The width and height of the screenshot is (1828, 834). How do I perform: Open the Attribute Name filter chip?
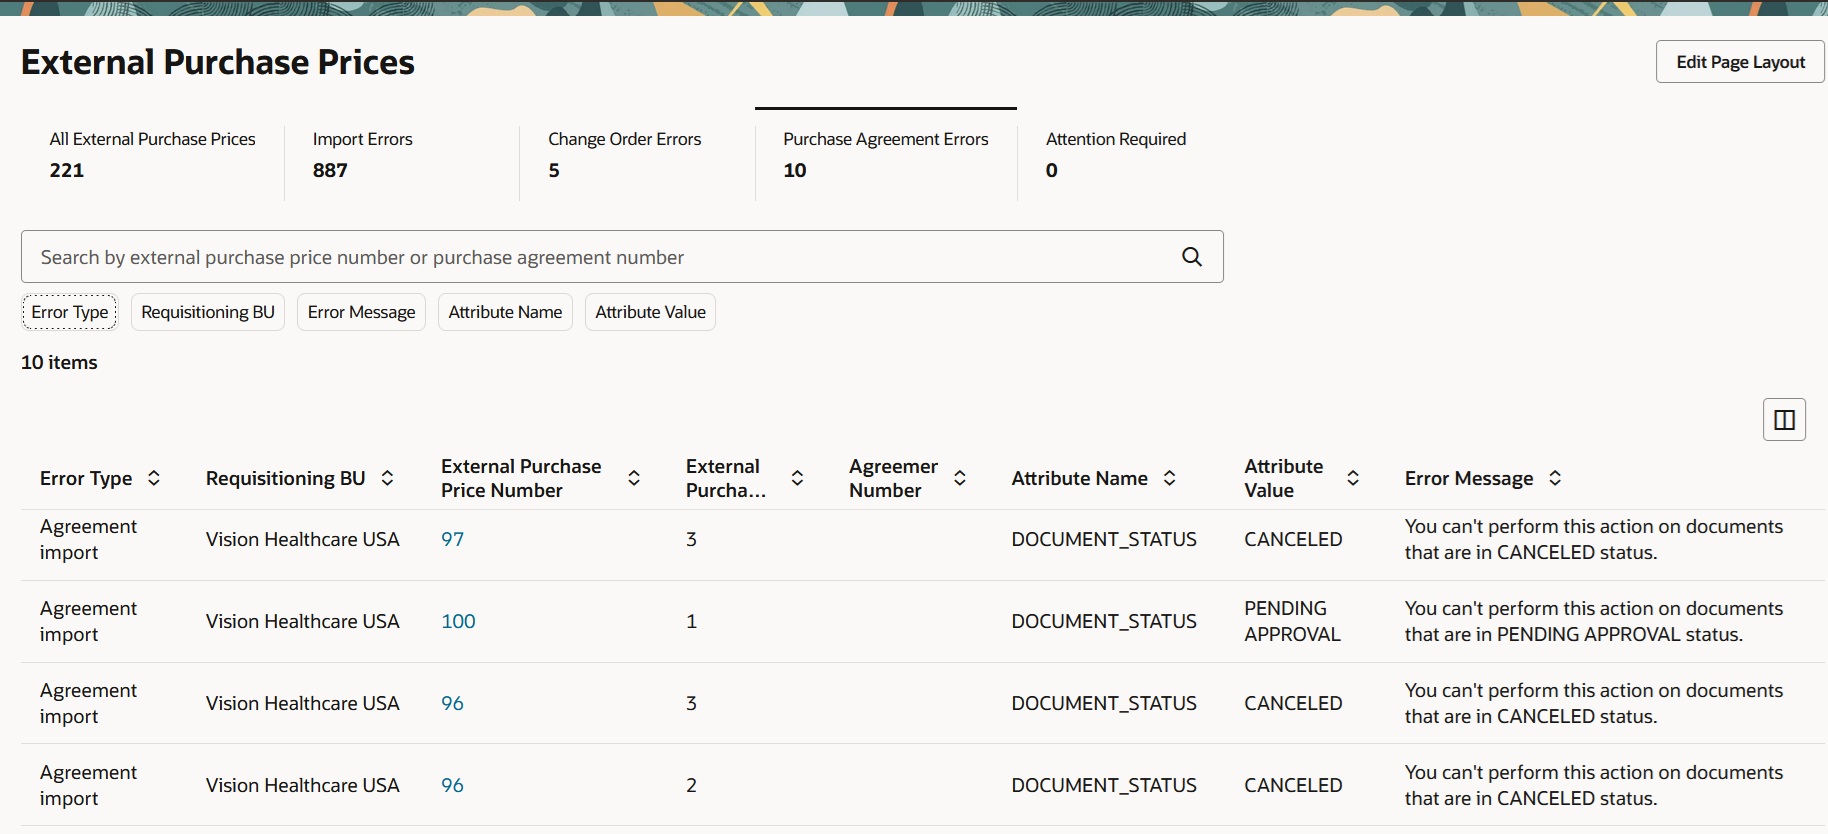tap(505, 312)
